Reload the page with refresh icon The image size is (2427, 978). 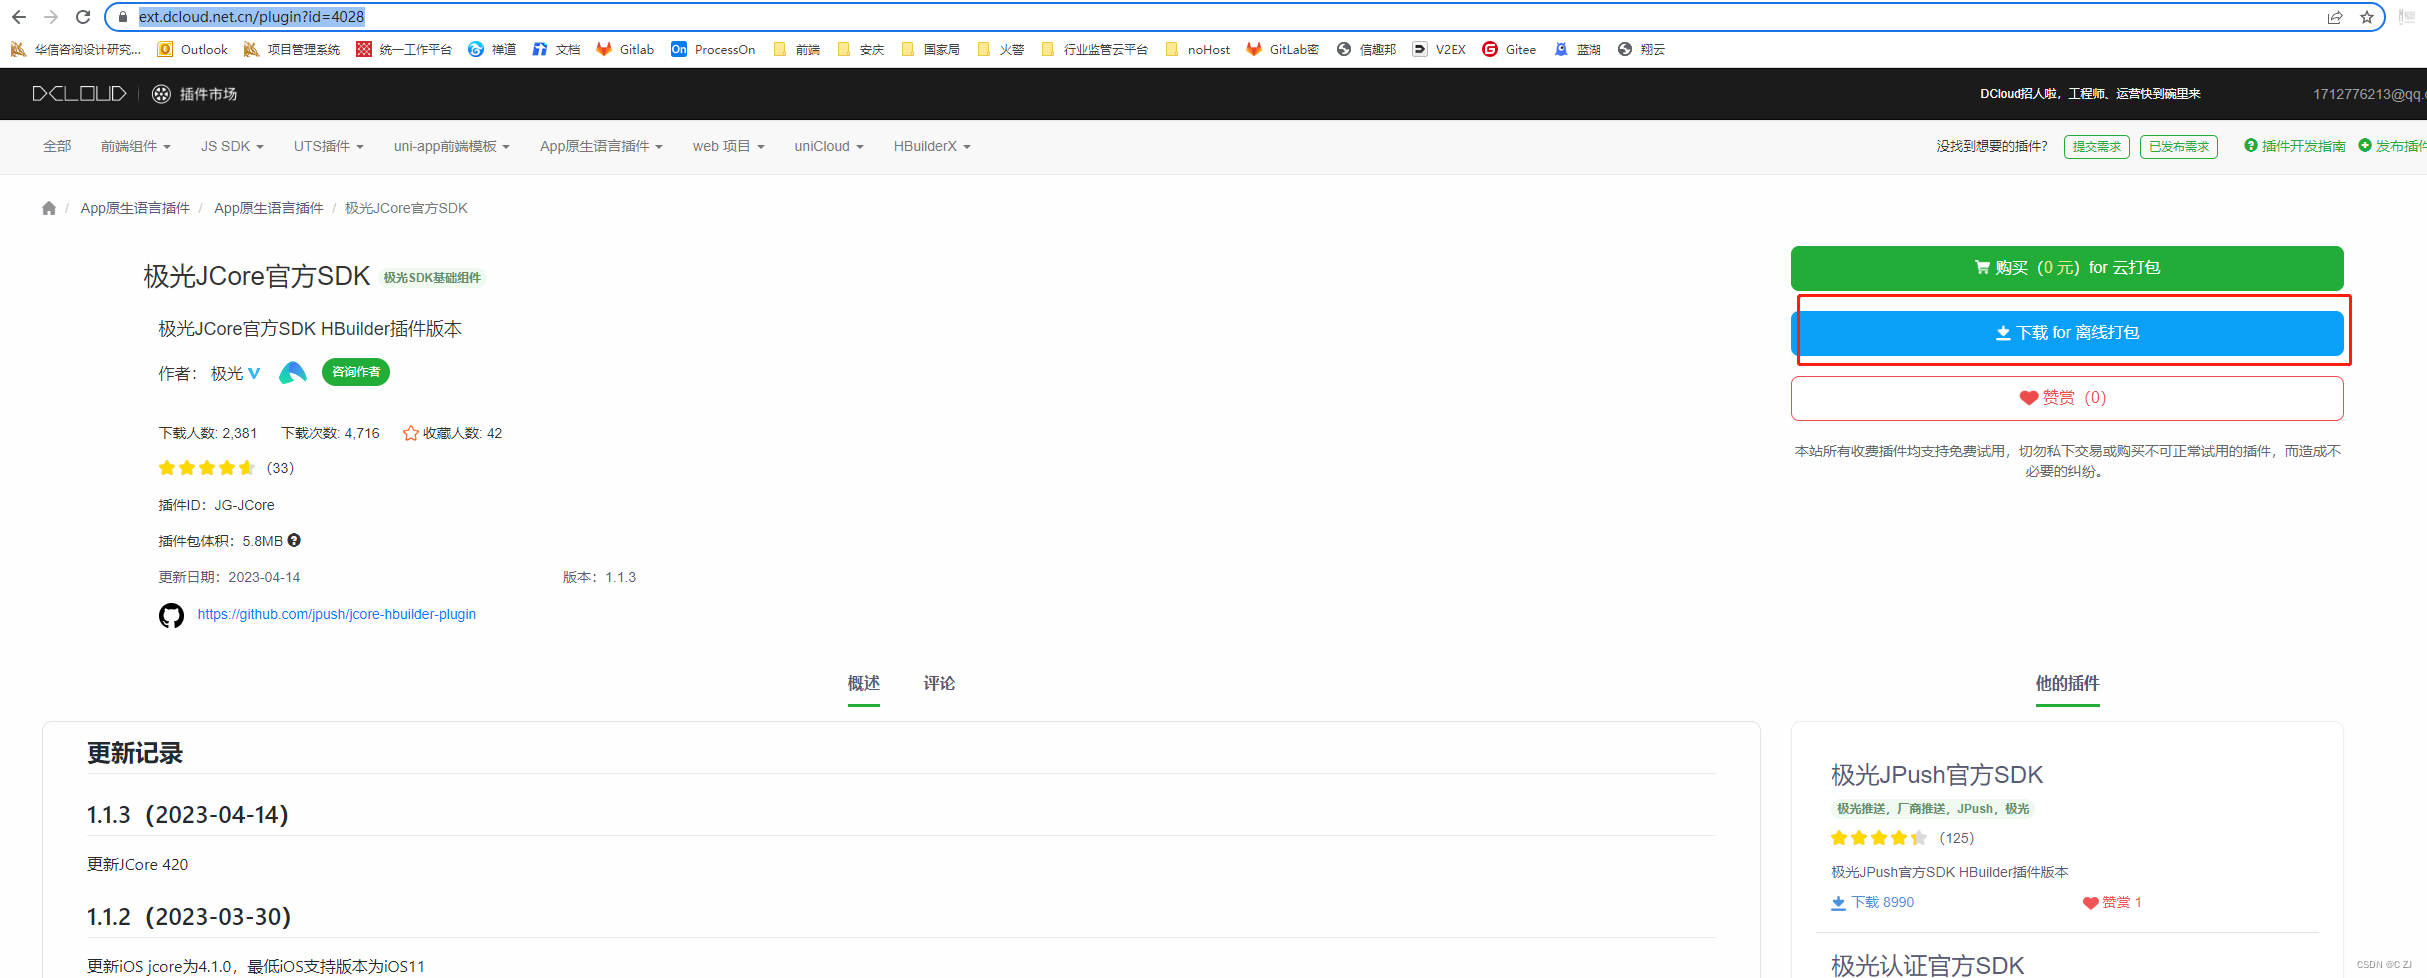83,17
